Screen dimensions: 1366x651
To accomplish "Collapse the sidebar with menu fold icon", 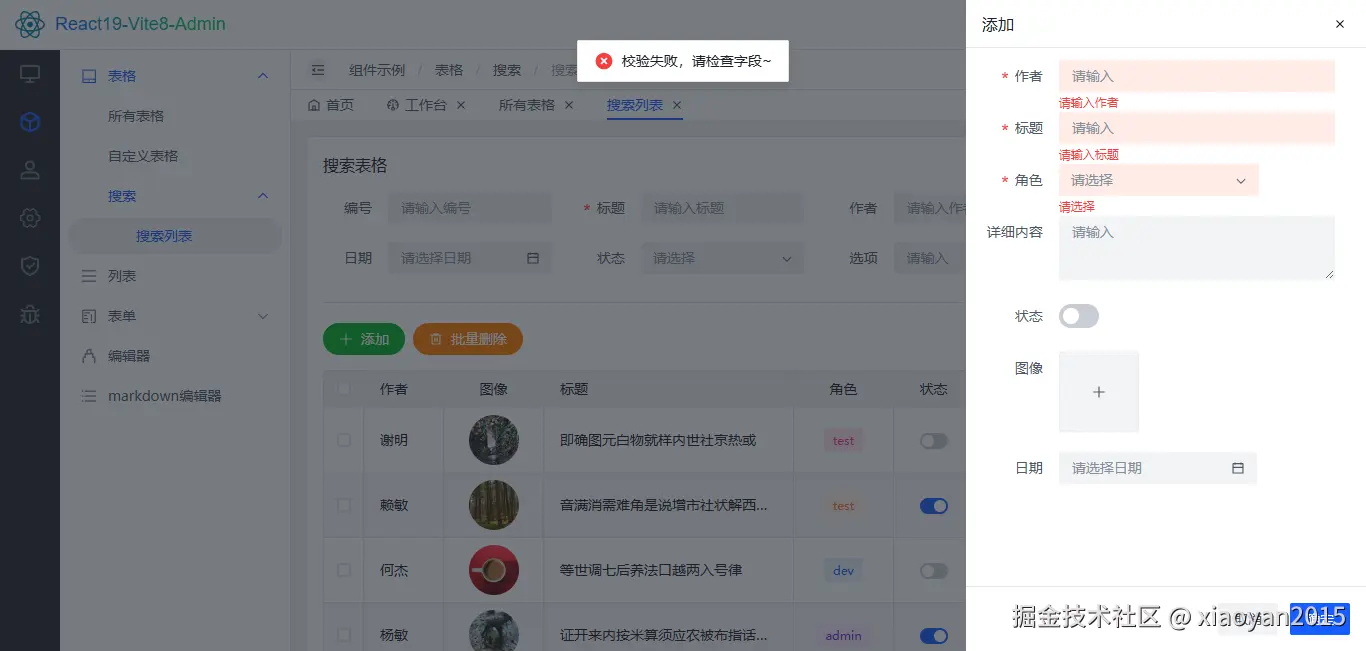I will click(318, 70).
